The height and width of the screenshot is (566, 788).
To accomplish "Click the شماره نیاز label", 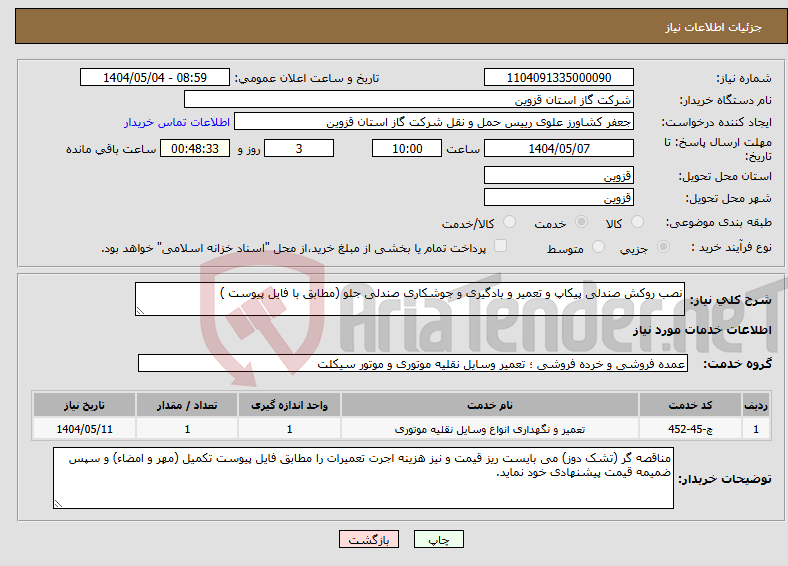I will click(x=744, y=78).
